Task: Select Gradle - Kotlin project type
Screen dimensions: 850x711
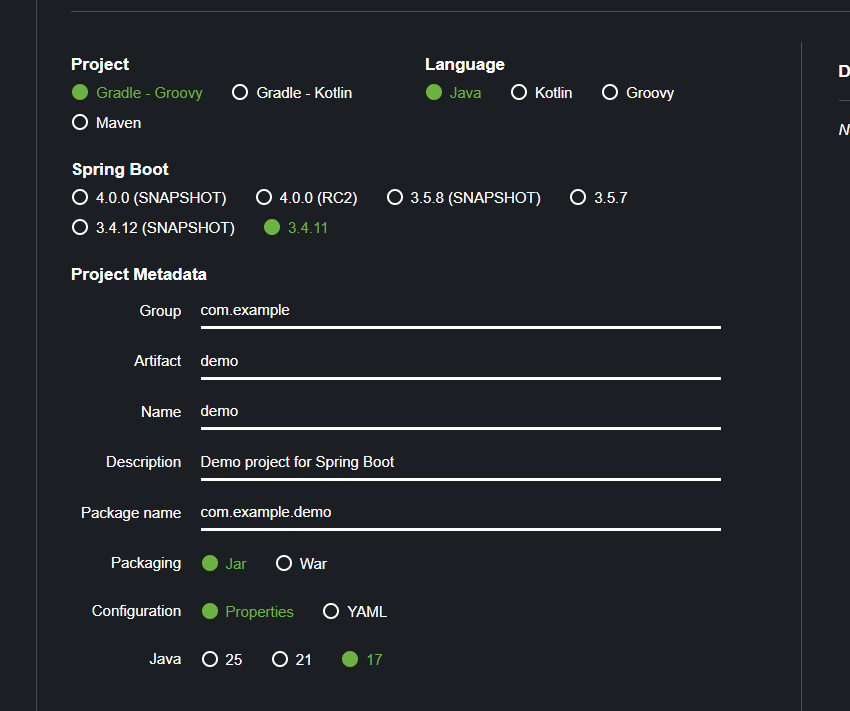Action: point(292,93)
